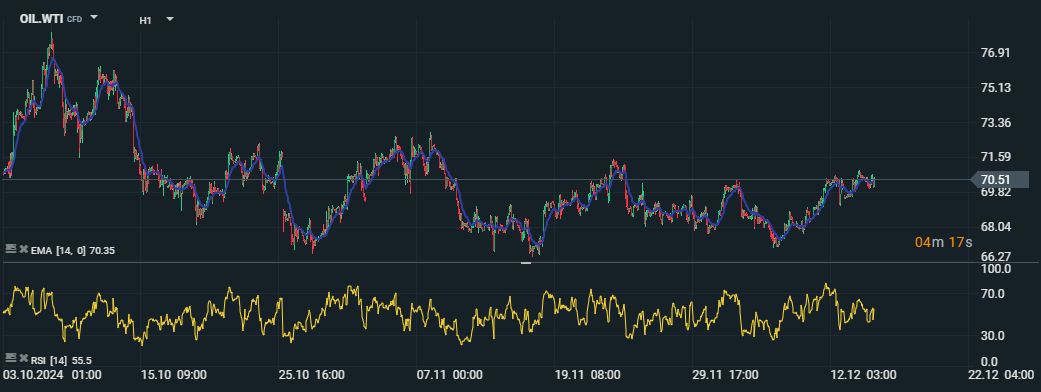
Task: Click the CFD instrument type tag
Action: point(74,20)
